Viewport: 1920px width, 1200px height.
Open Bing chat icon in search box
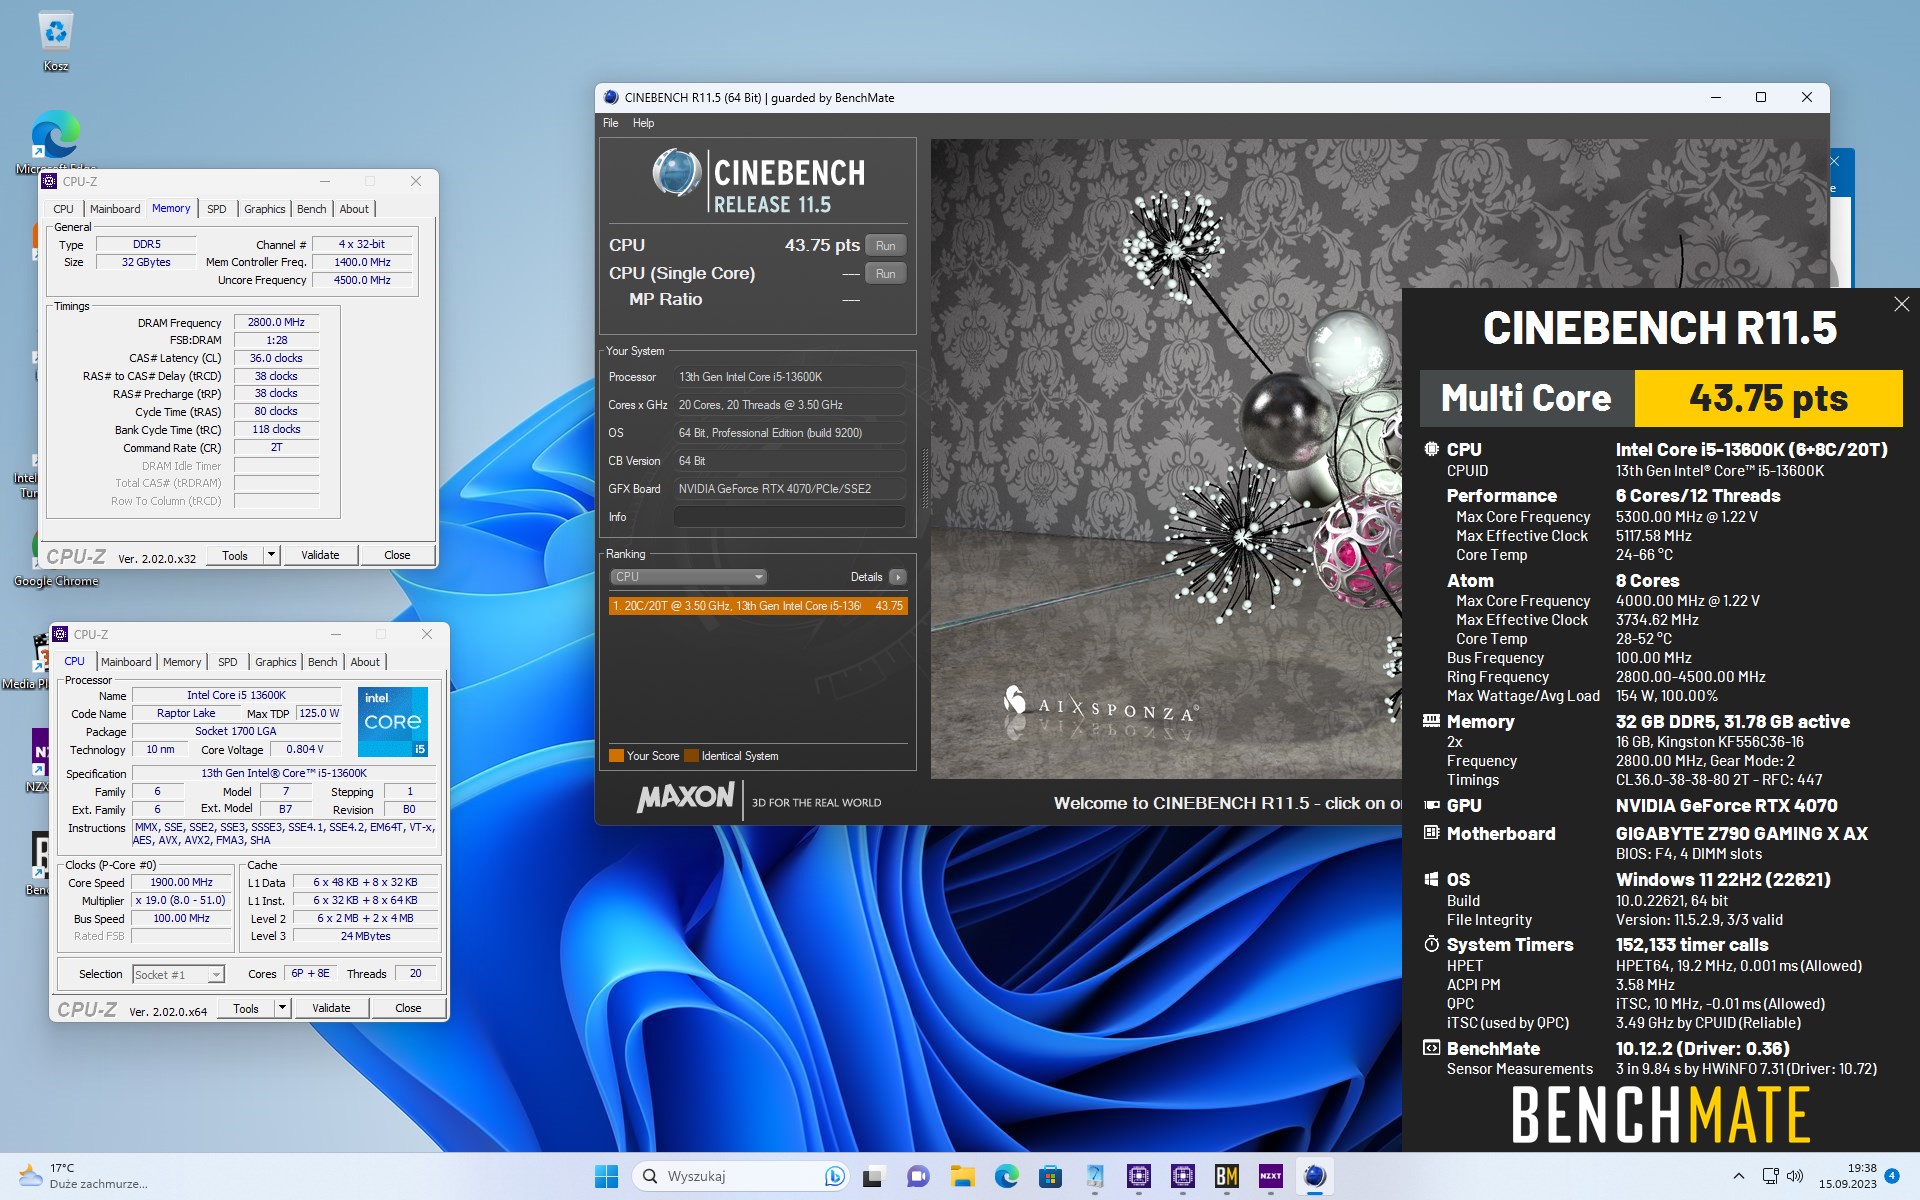click(x=834, y=1176)
